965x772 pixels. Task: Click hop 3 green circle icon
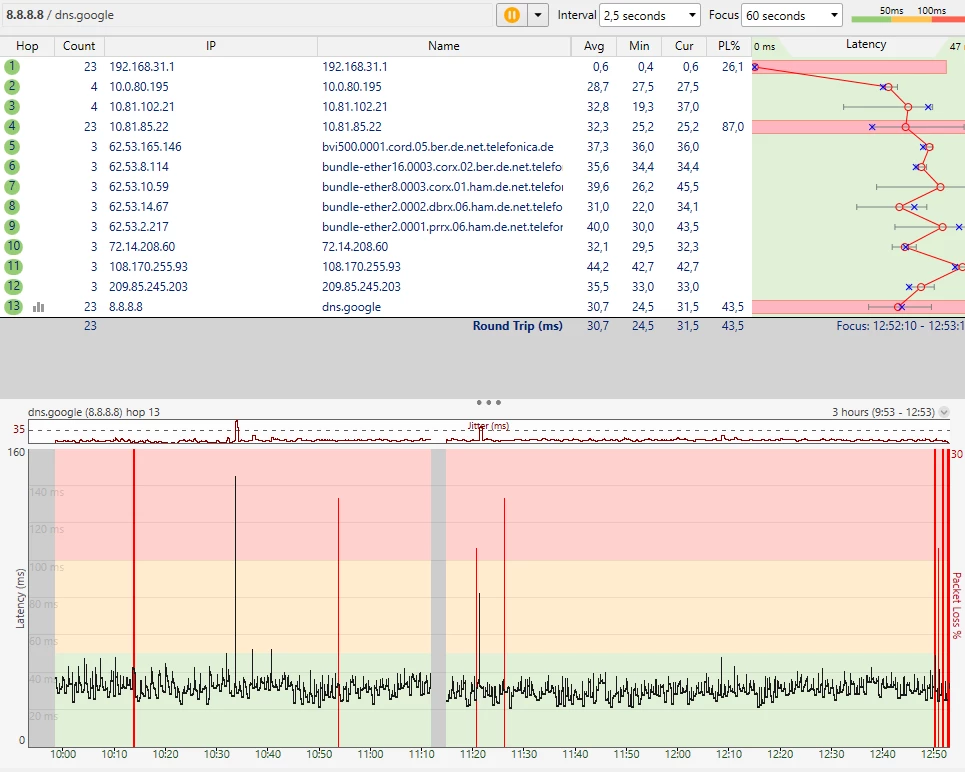point(12,107)
